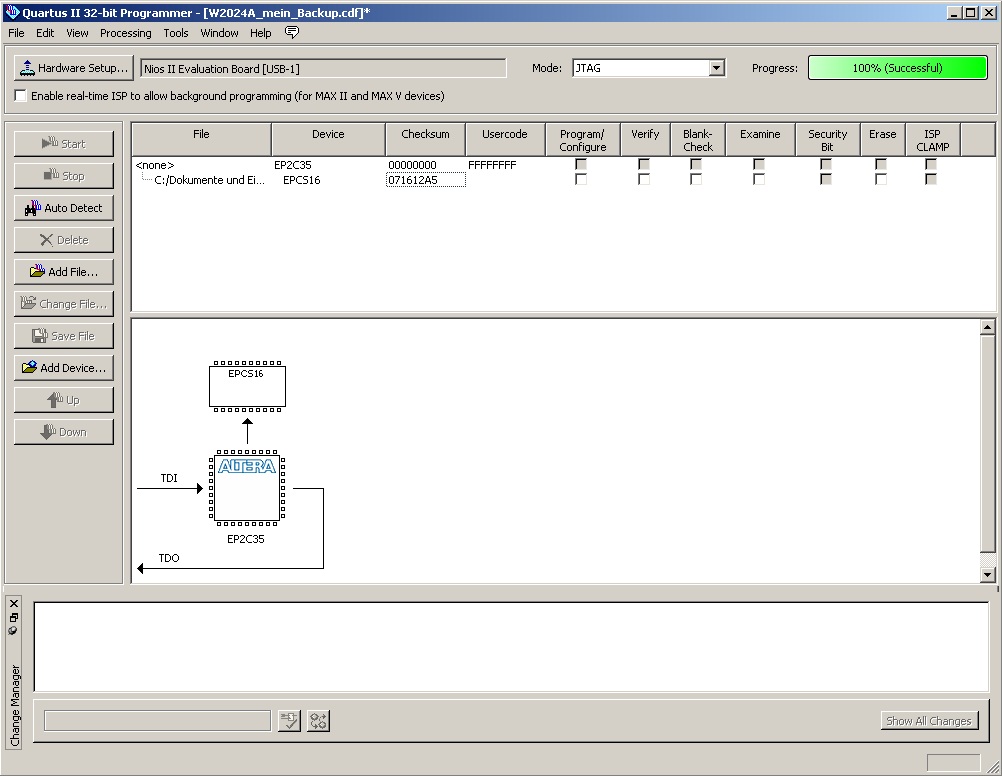The height and width of the screenshot is (776, 1002).
Task: Click Change Manager float/dock icon
Action: tap(13, 617)
